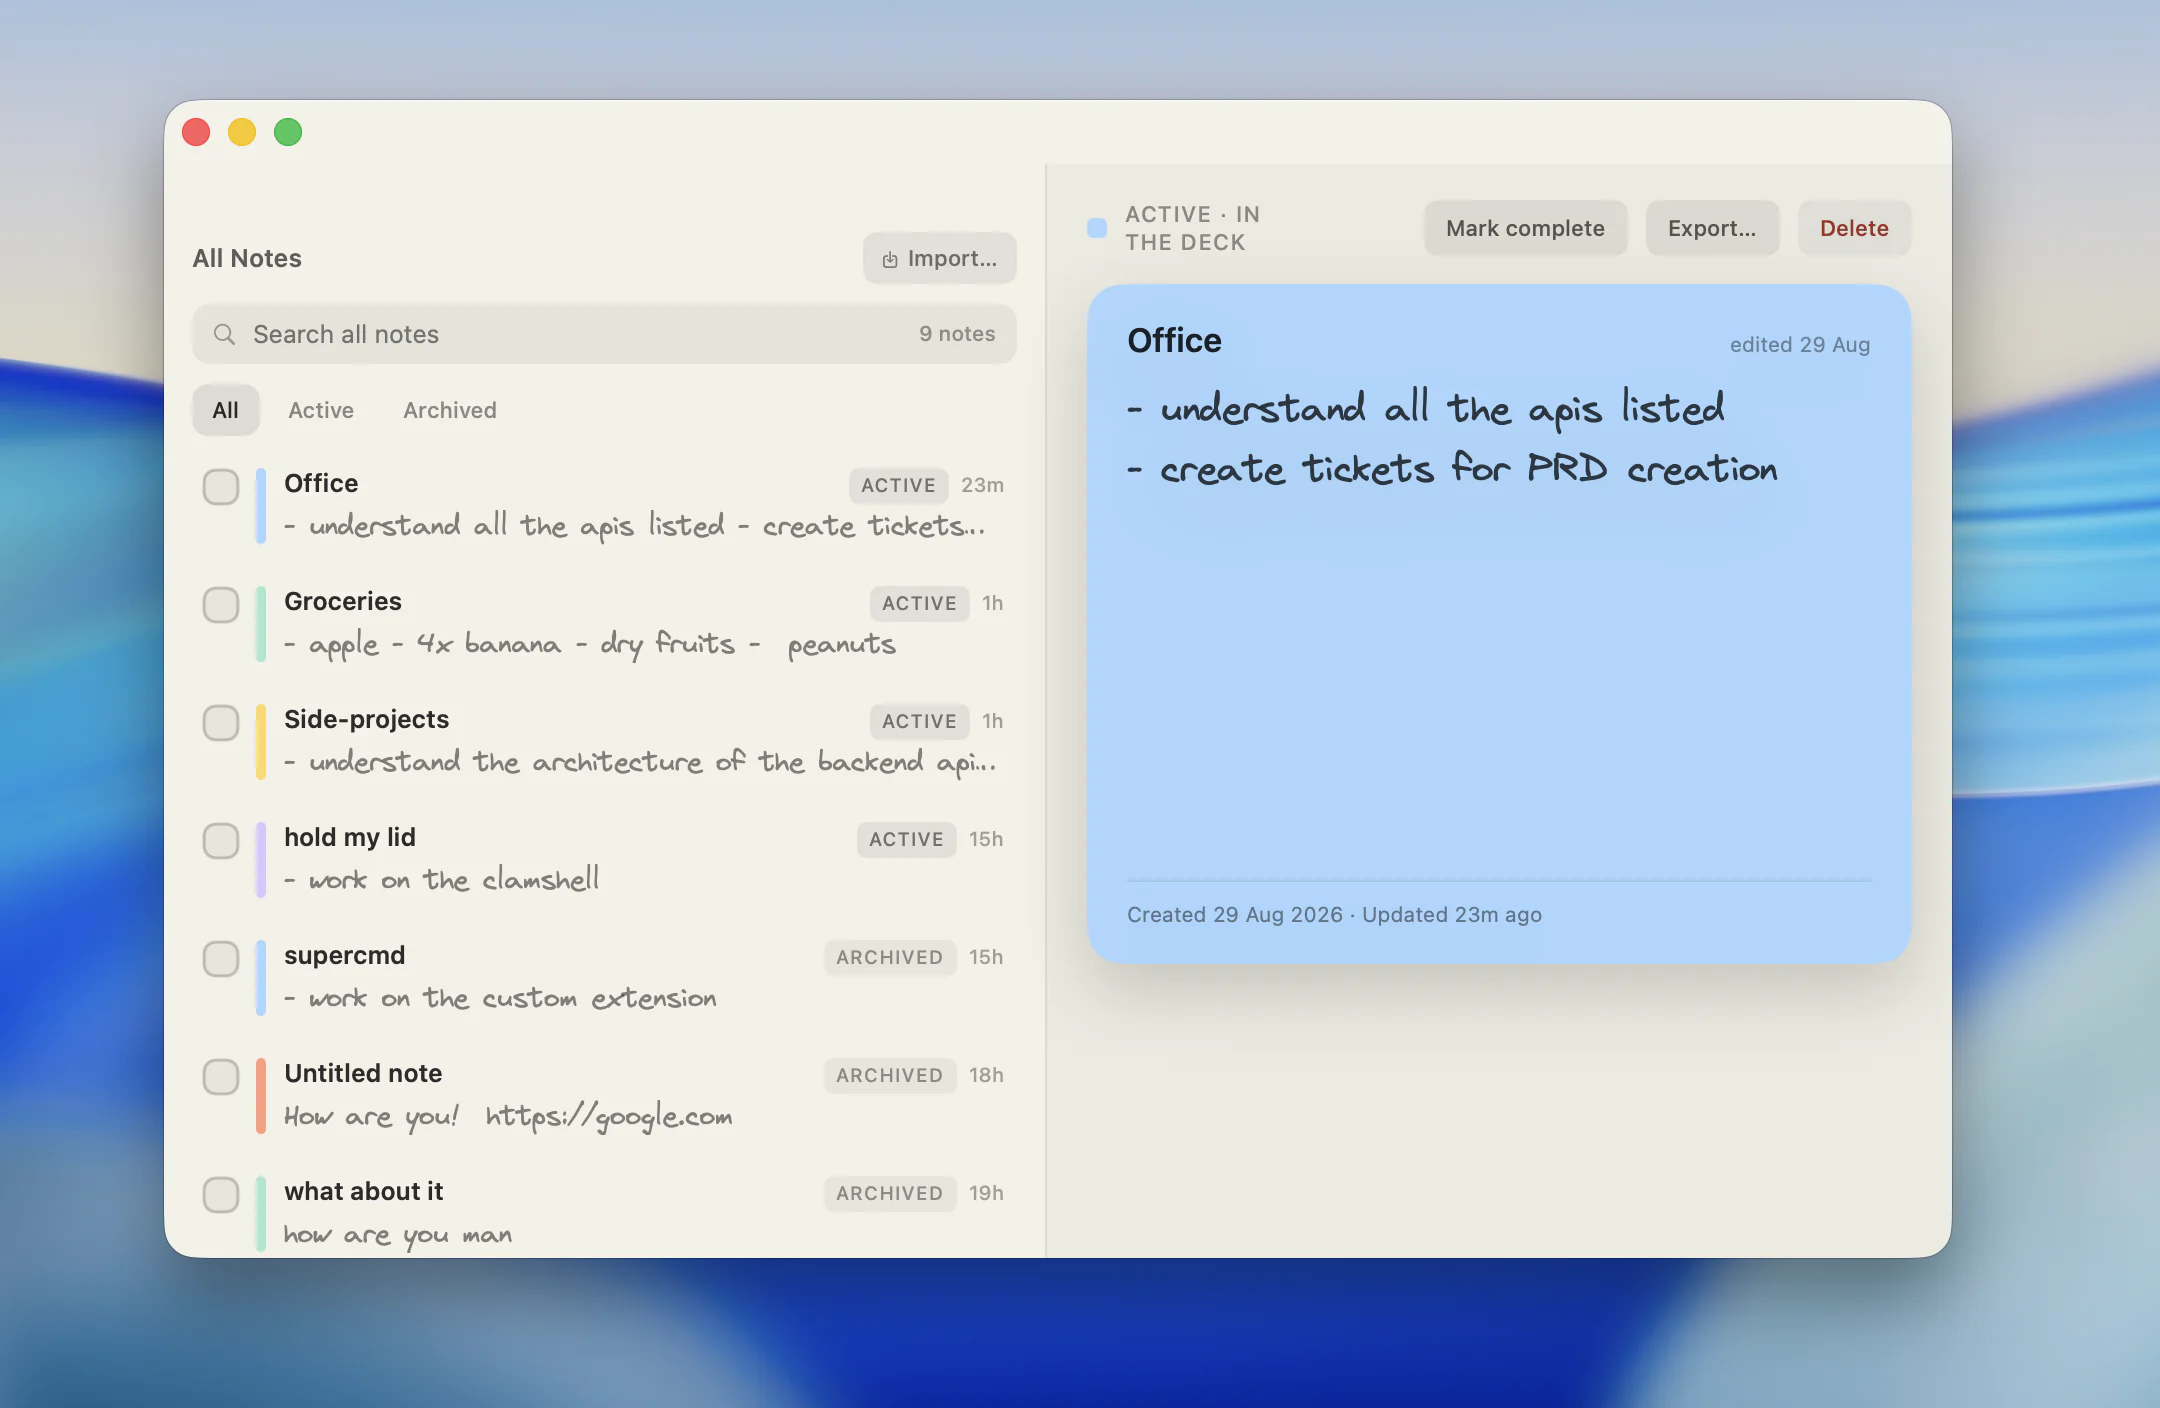2160x1408 pixels.
Task: Select the Untitled note checkbox
Action: point(221,1077)
